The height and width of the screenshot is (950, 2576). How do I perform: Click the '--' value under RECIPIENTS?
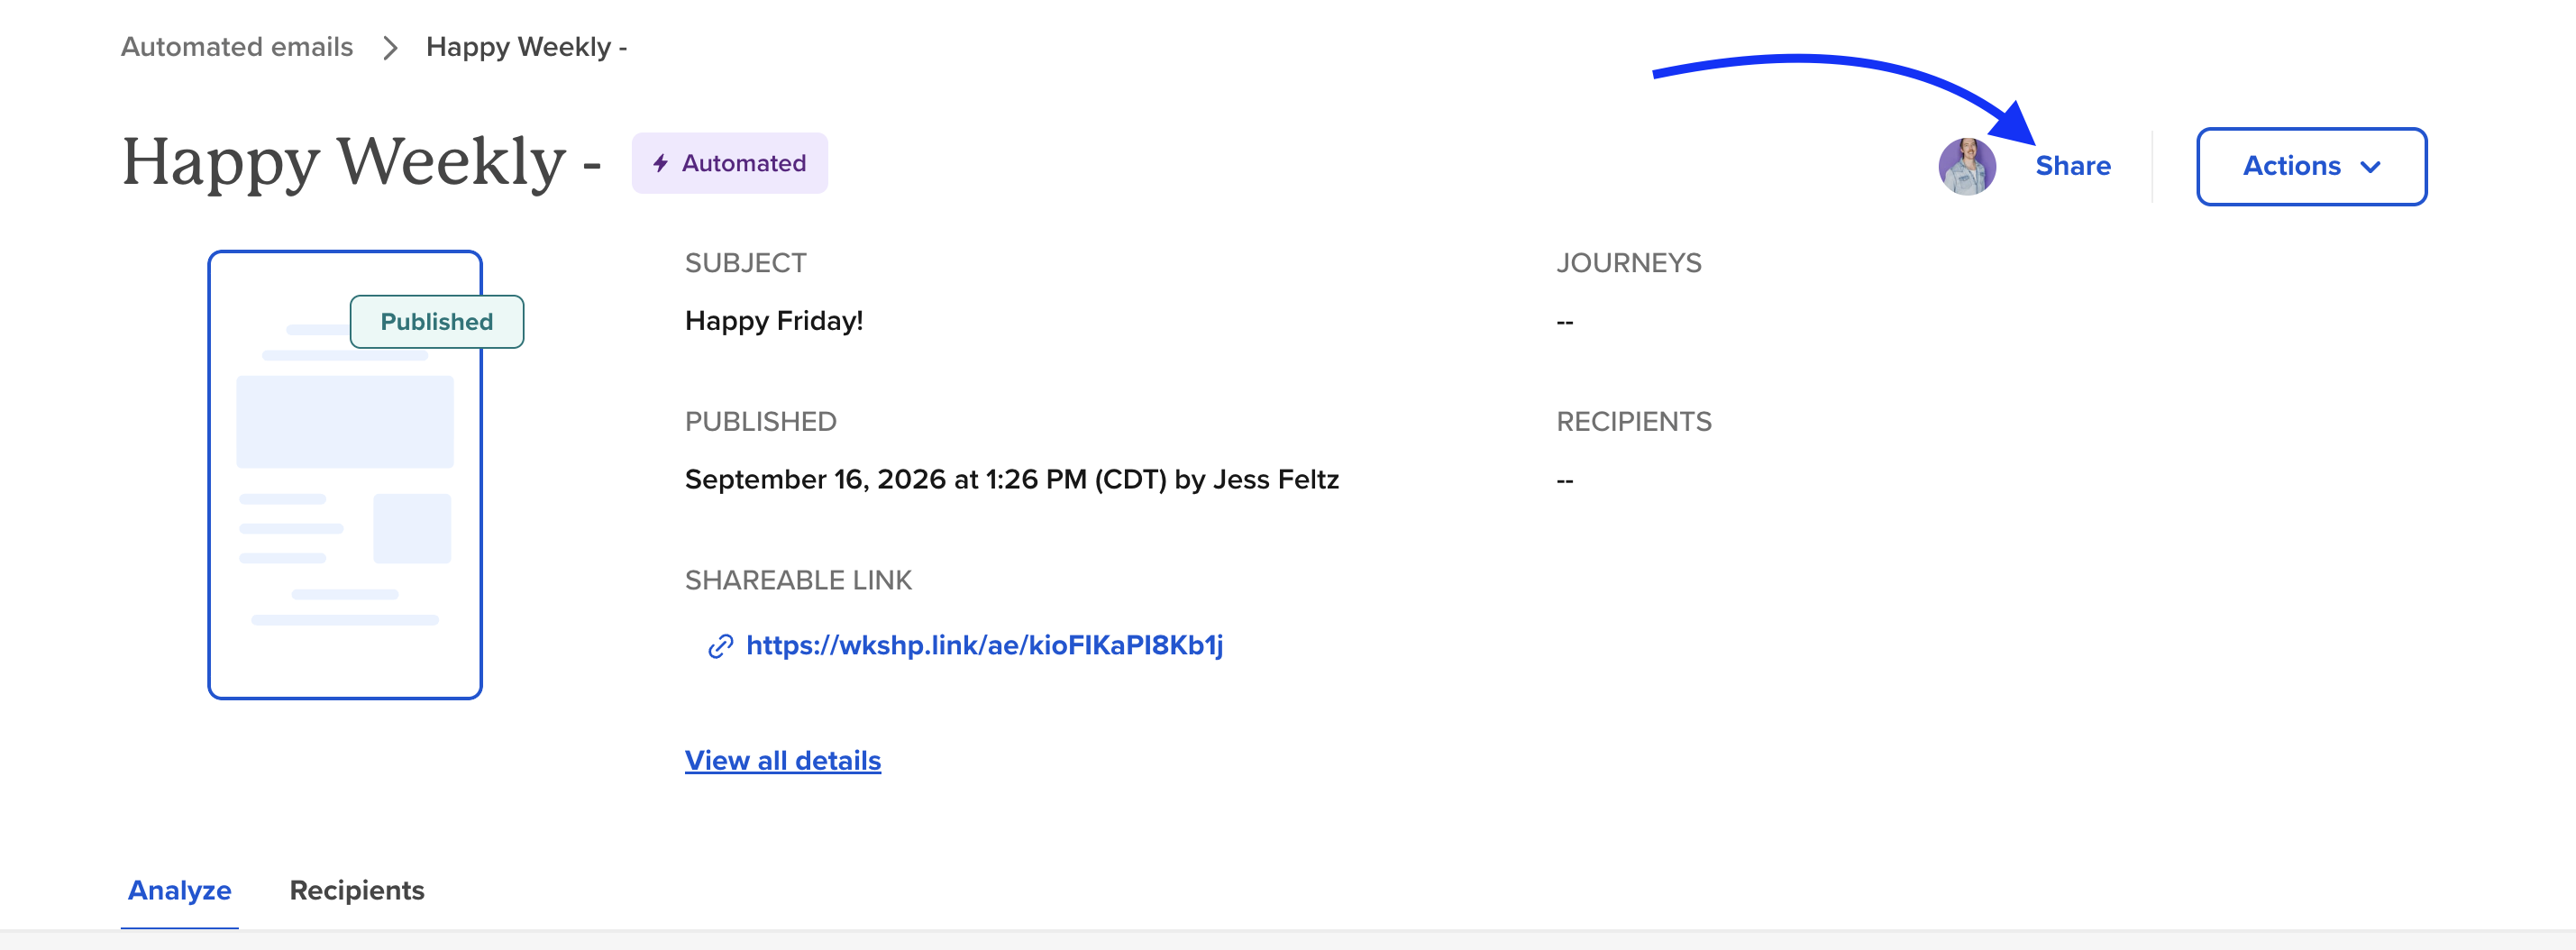point(1565,481)
